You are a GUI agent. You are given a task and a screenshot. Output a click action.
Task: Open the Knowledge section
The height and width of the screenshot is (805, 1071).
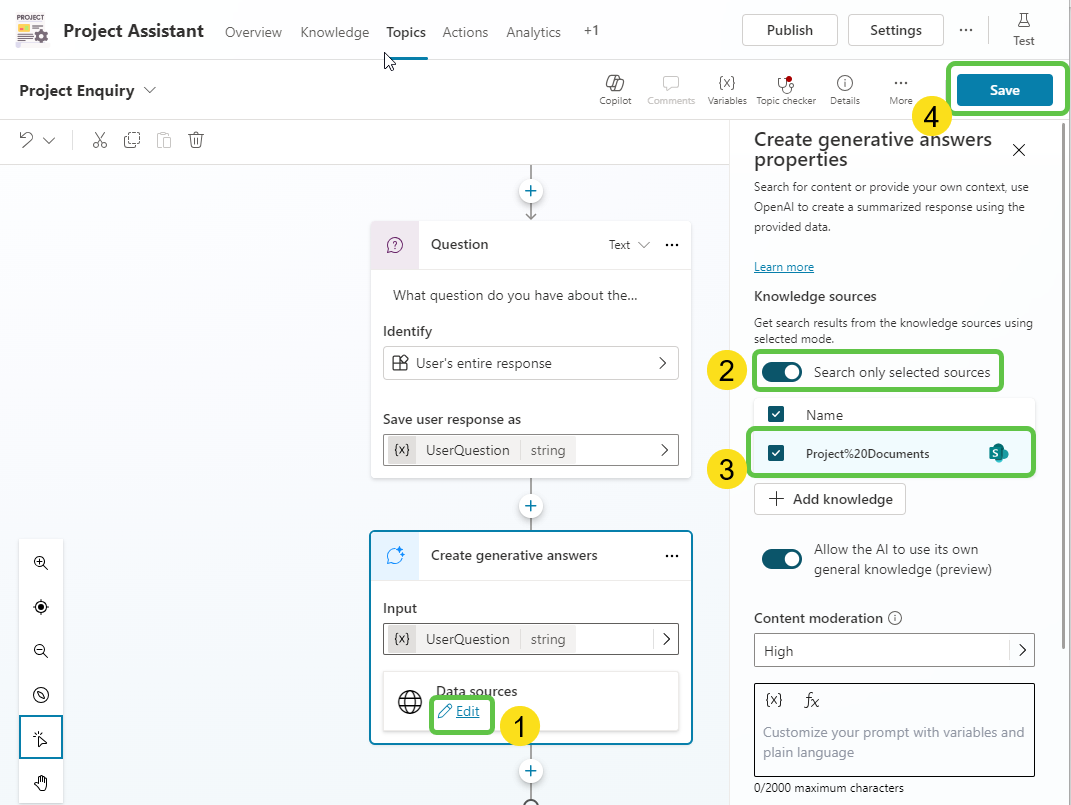pos(334,31)
